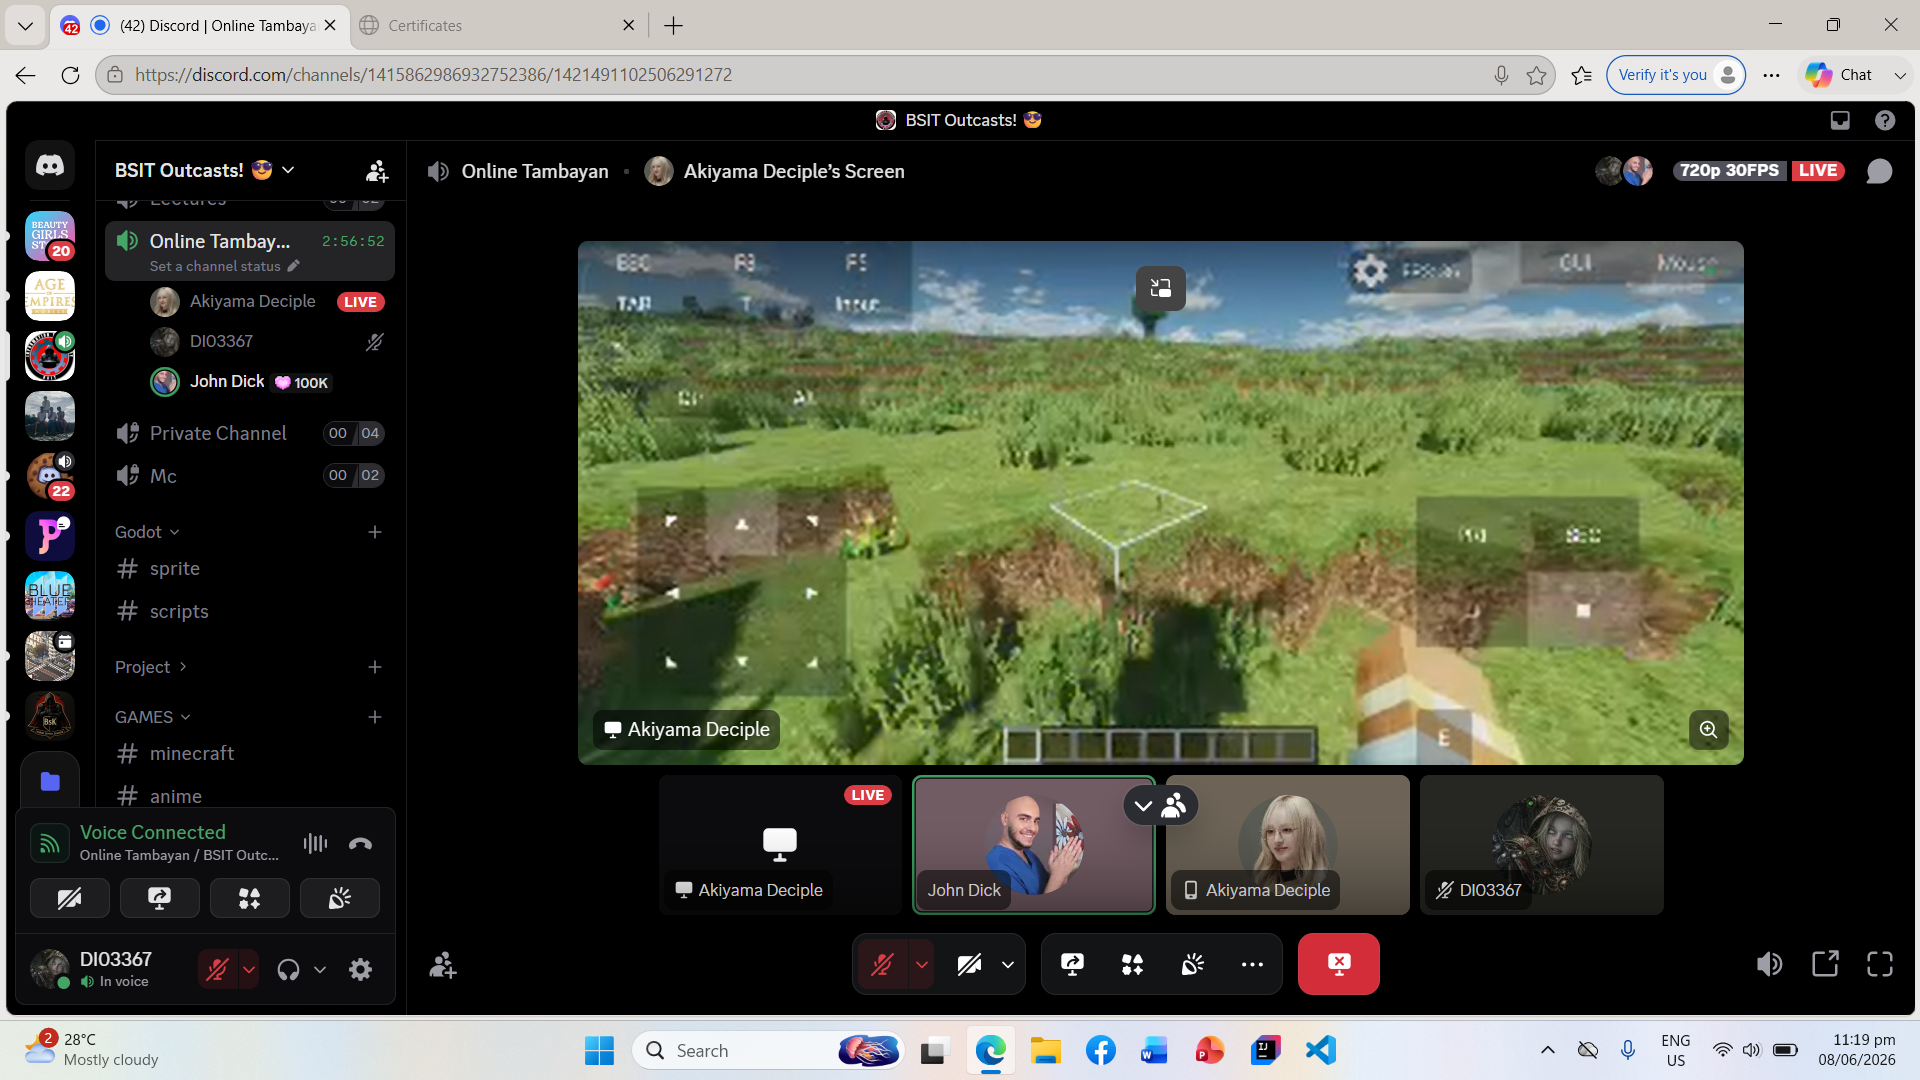Screen dimensions: 1920x1080
Task: Collapse the GAMES category
Action: click(x=153, y=717)
